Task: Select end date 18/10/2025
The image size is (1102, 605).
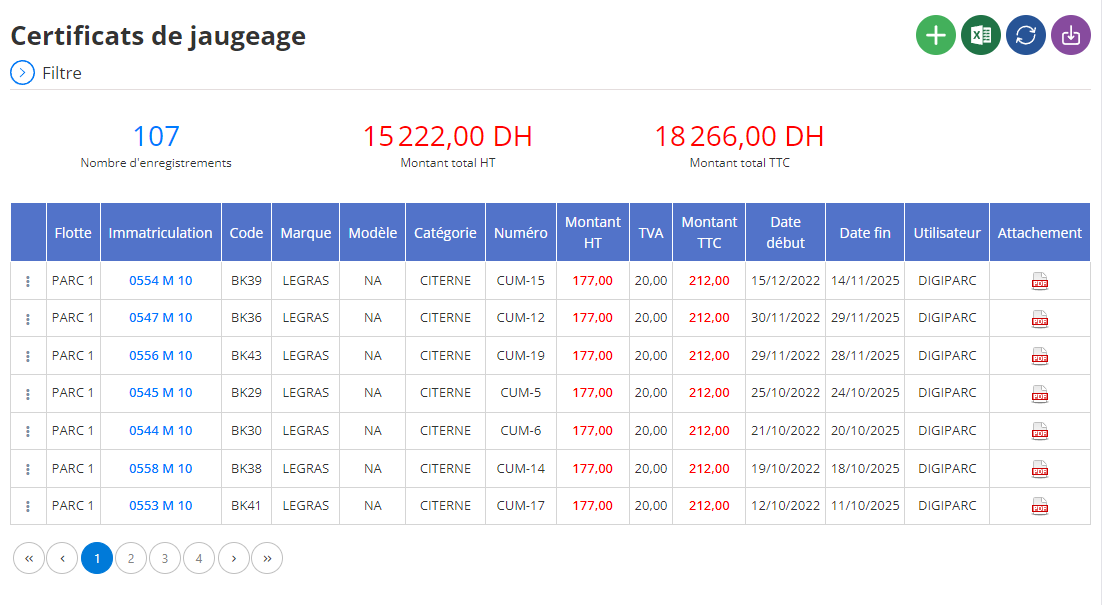Action: point(865,469)
